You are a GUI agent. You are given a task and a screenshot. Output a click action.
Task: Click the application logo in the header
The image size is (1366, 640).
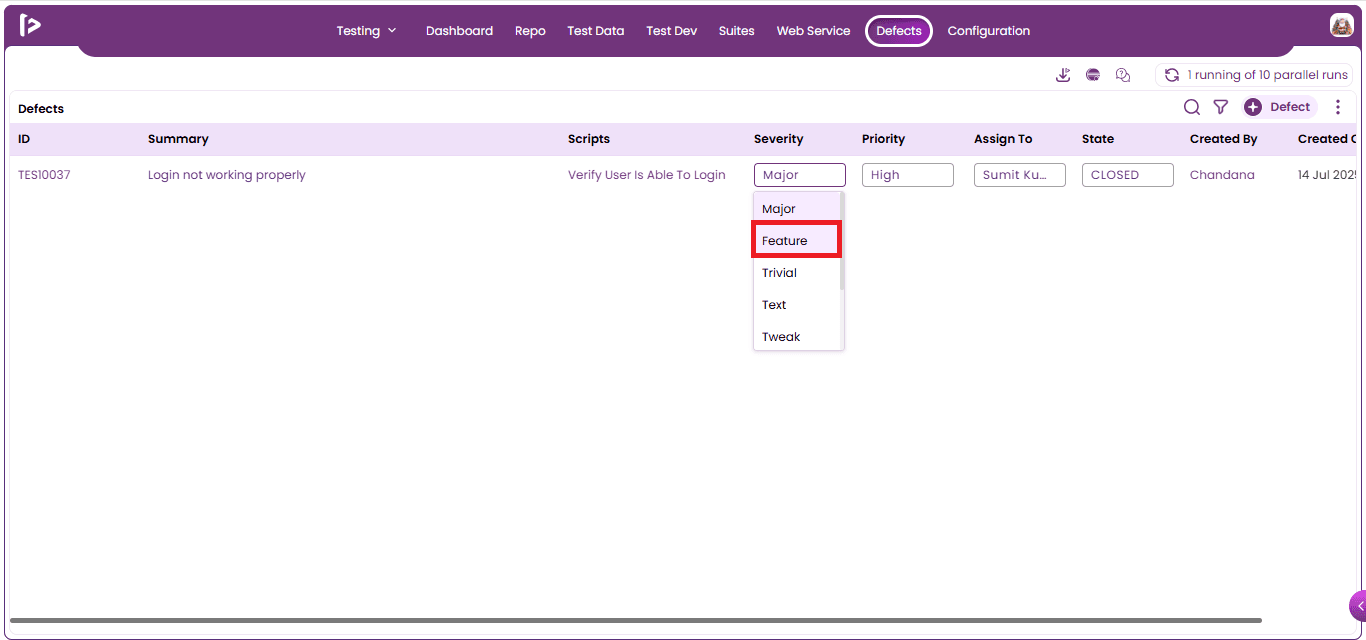pyautogui.click(x=30, y=26)
